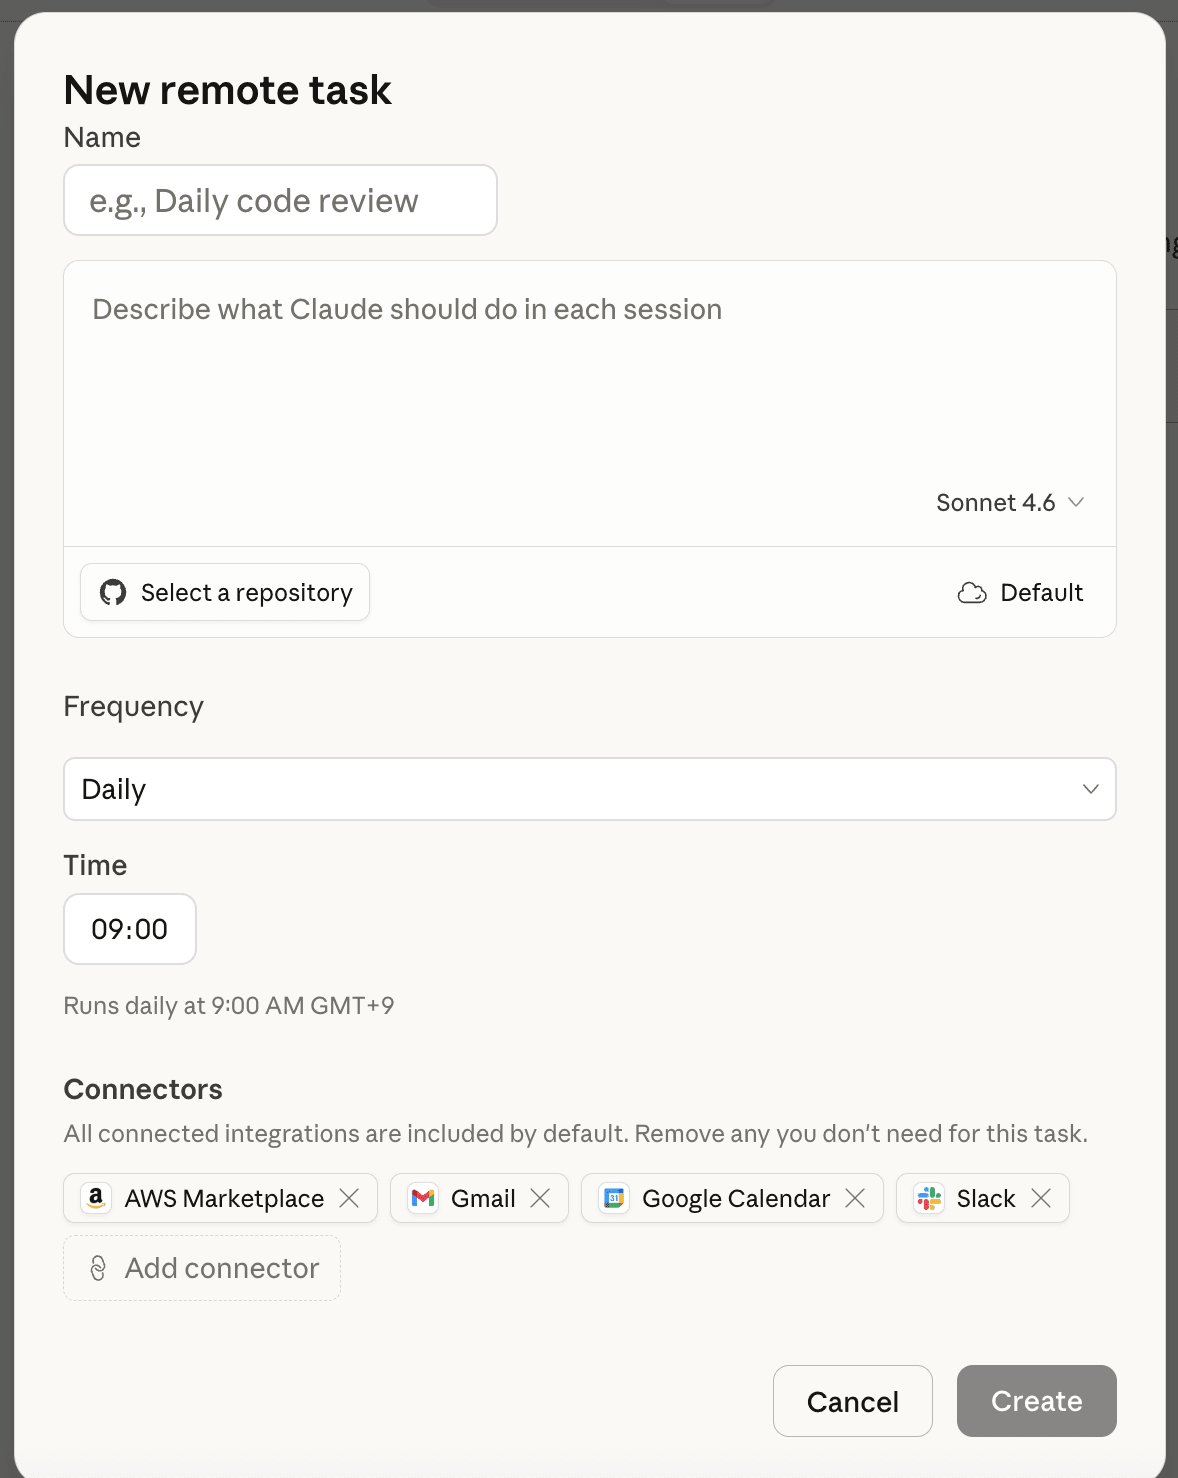Remove the Gmail connector
The width and height of the screenshot is (1178, 1478).
(540, 1198)
